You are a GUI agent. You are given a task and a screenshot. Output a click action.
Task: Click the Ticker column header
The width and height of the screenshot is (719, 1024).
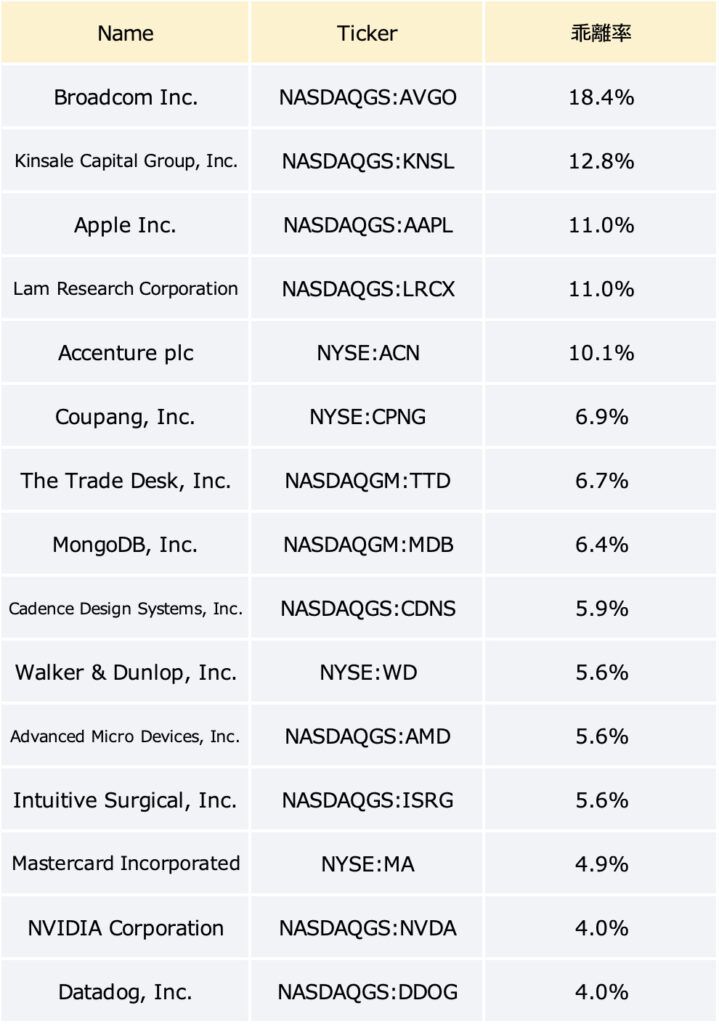click(366, 33)
